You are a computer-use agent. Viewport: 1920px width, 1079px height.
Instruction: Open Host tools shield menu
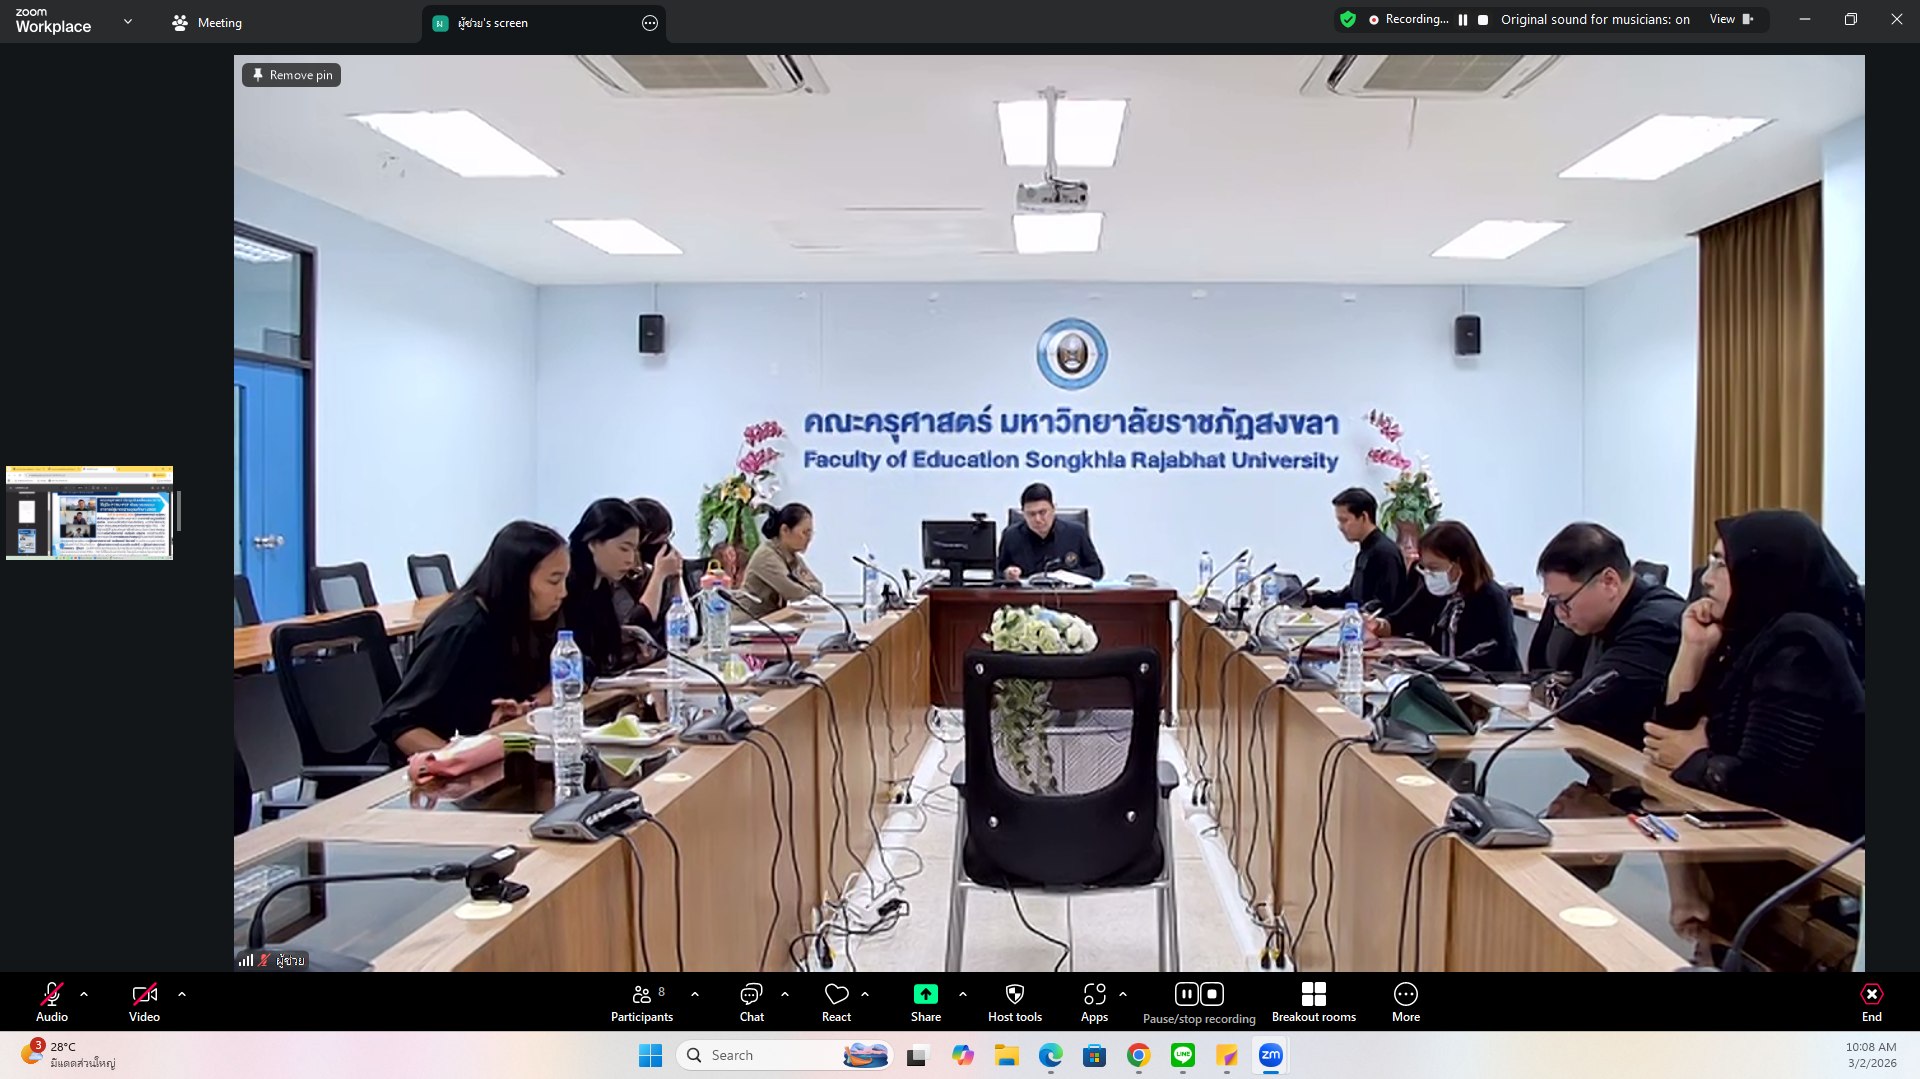click(x=1014, y=1002)
